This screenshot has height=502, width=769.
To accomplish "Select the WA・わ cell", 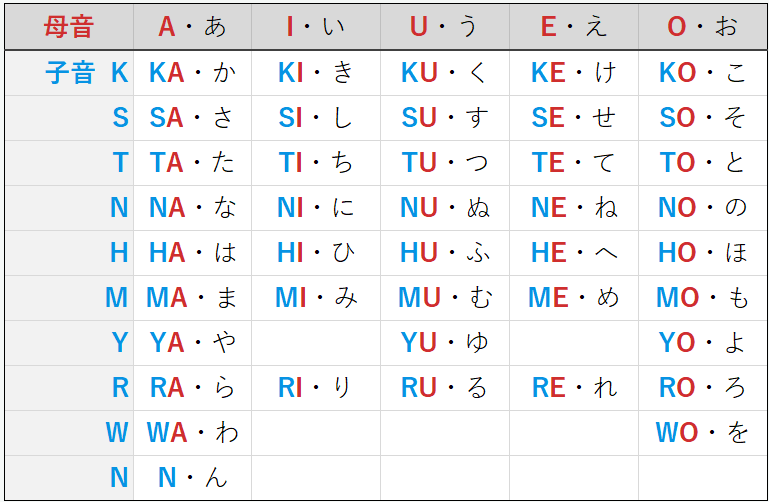I will pyautogui.click(x=192, y=433).
